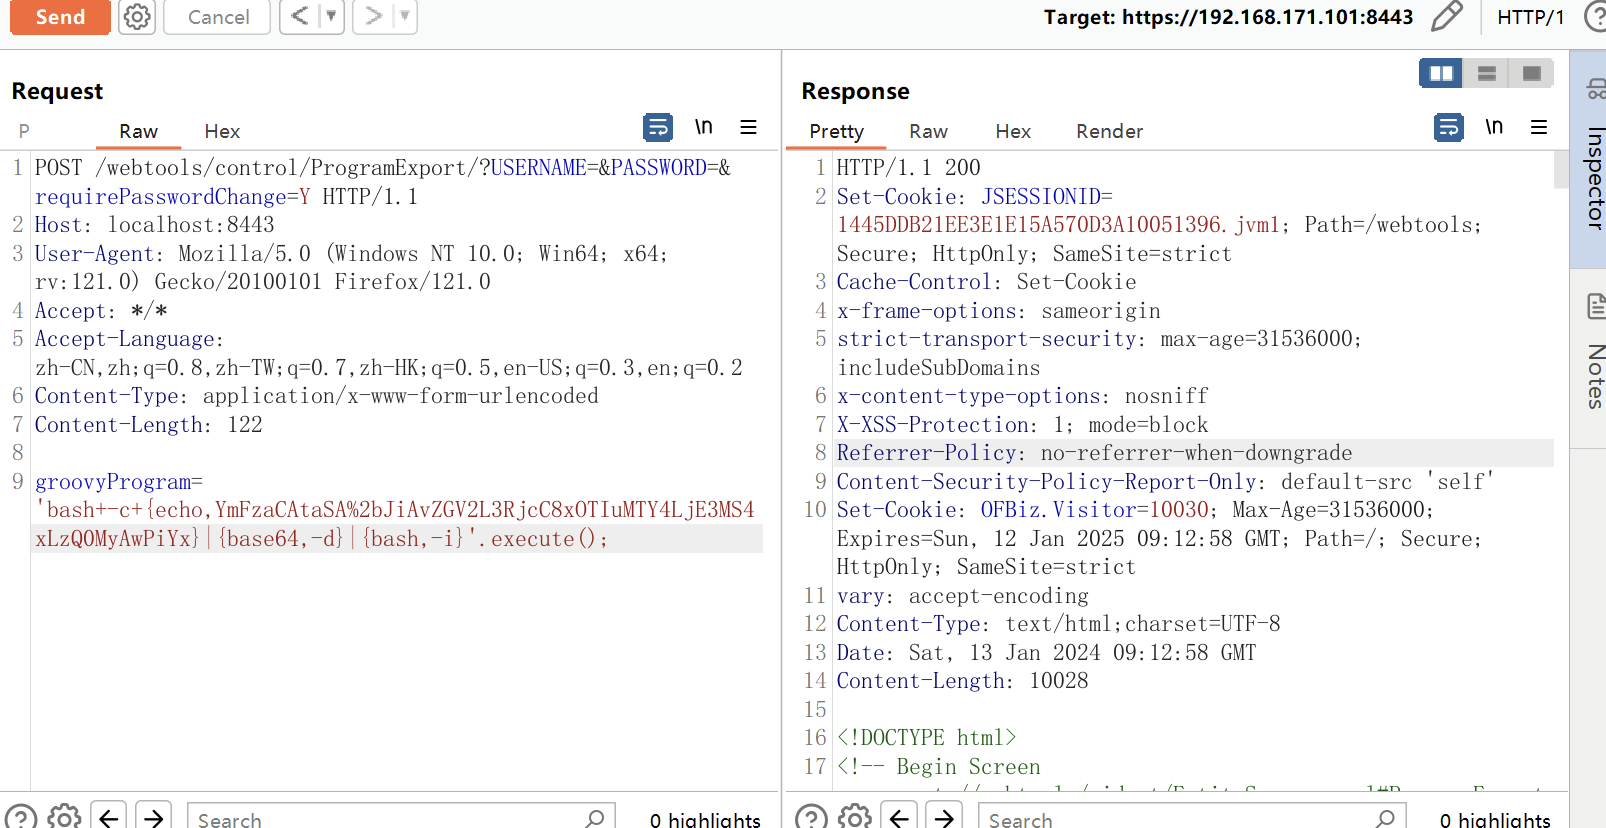Jump to the previous request search match
Viewport: 1606px width, 828px height.
109,817
